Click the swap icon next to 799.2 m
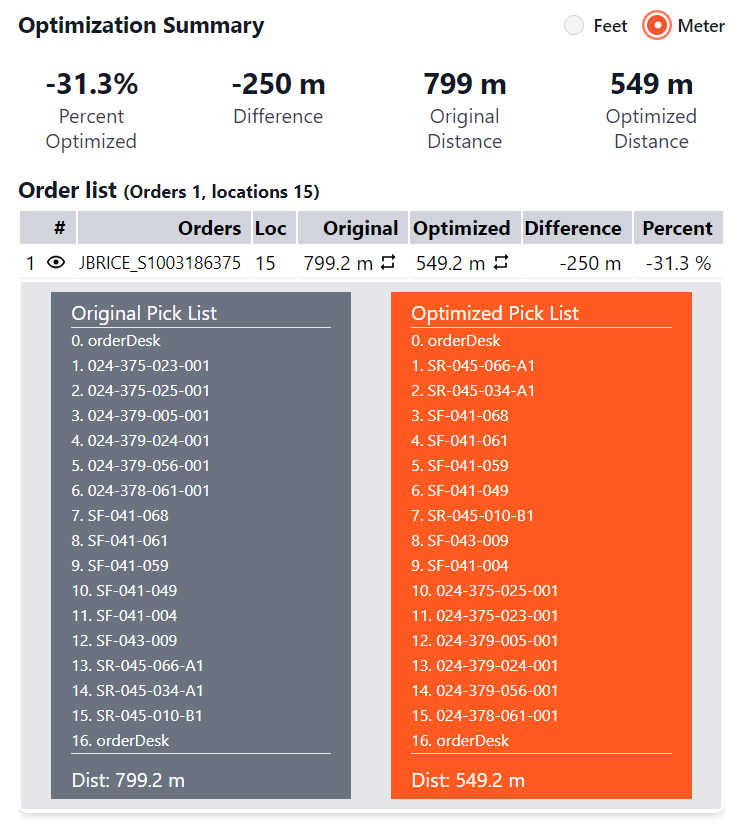 tap(388, 264)
